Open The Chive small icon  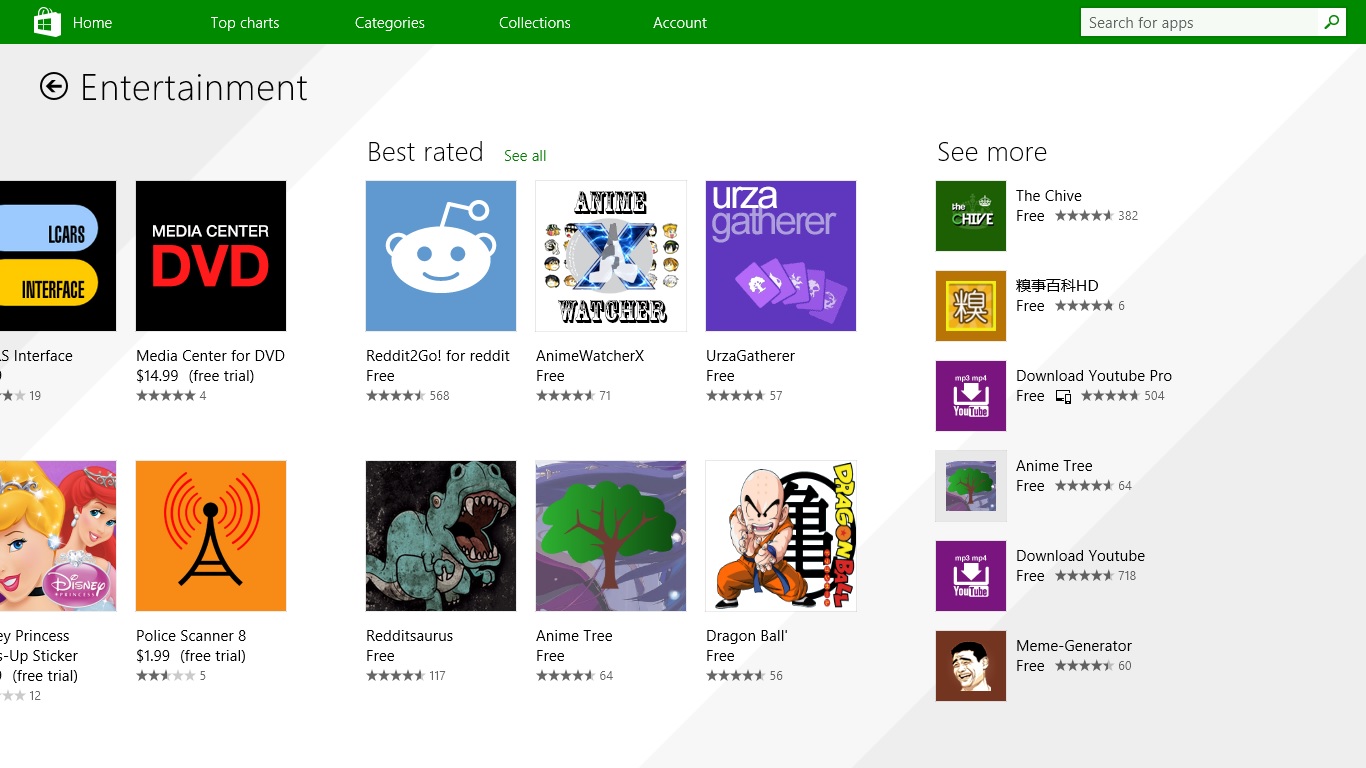tap(971, 216)
